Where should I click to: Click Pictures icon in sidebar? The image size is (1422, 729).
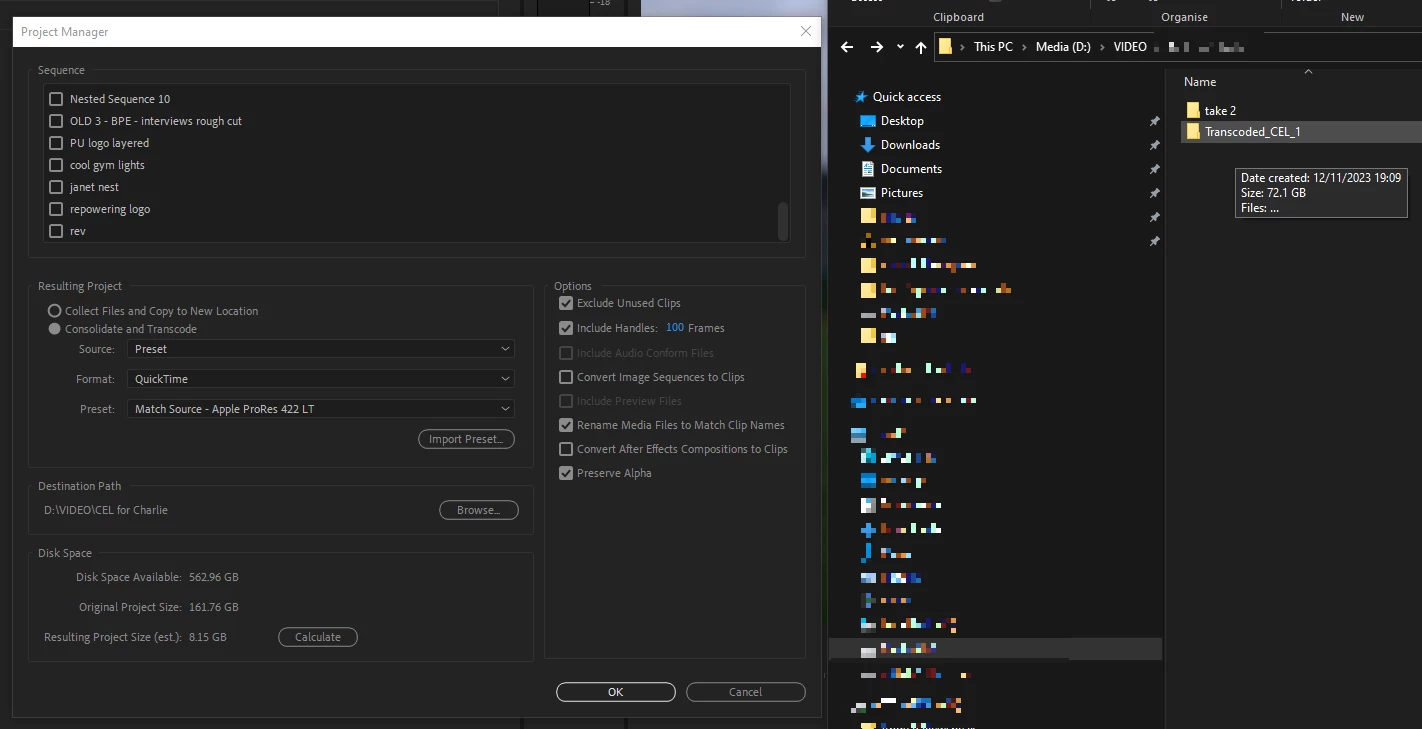click(868, 193)
